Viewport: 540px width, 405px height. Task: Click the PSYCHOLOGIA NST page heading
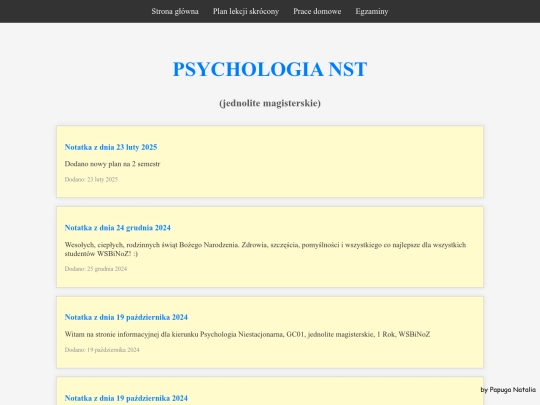point(270,69)
